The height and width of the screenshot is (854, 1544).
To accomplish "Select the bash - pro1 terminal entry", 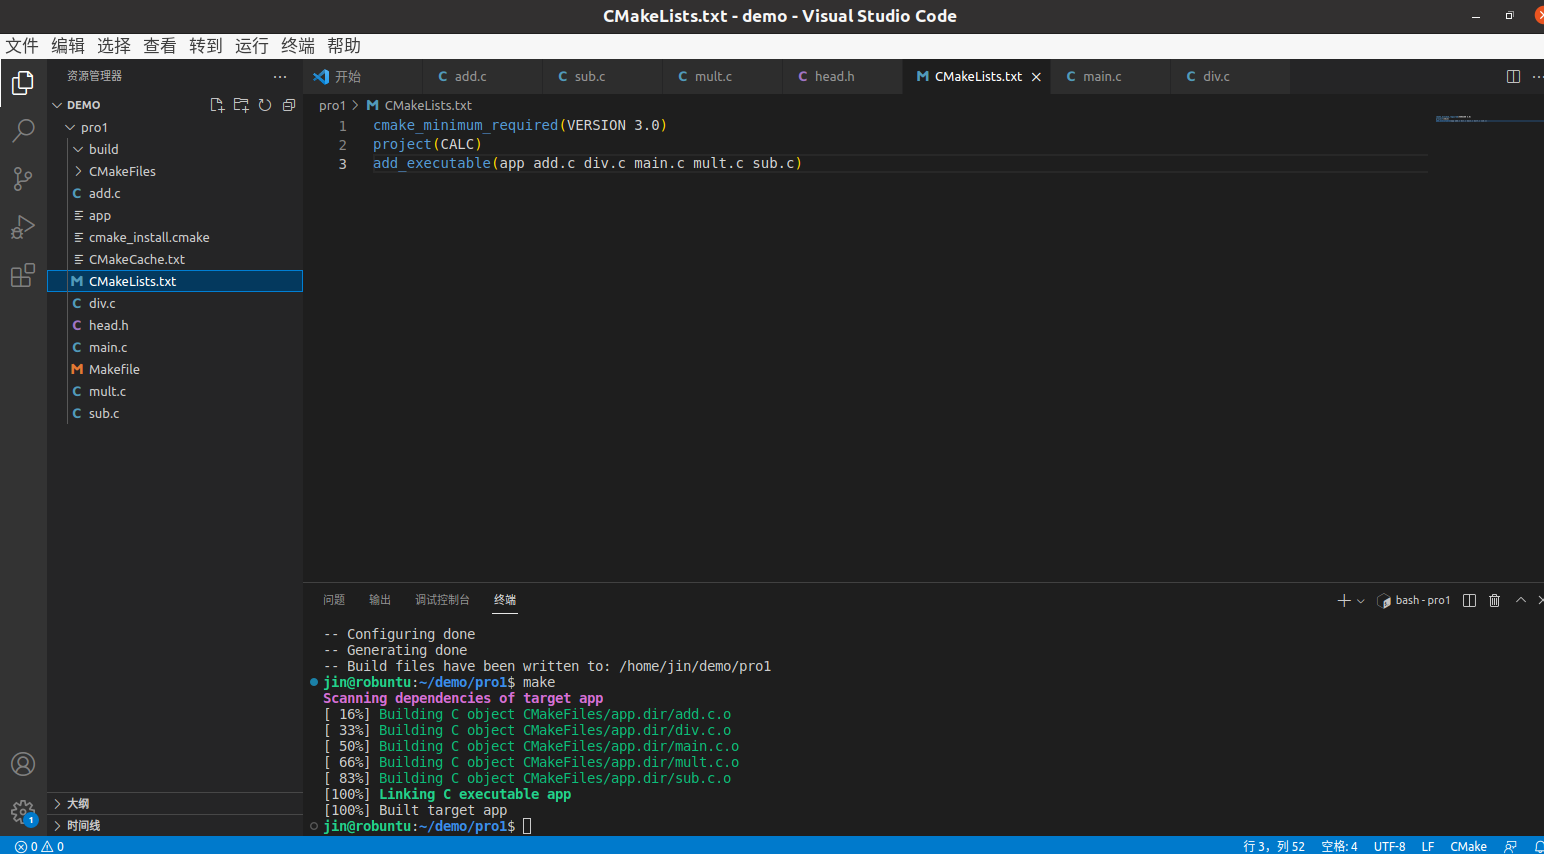I will (x=1413, y=600).
